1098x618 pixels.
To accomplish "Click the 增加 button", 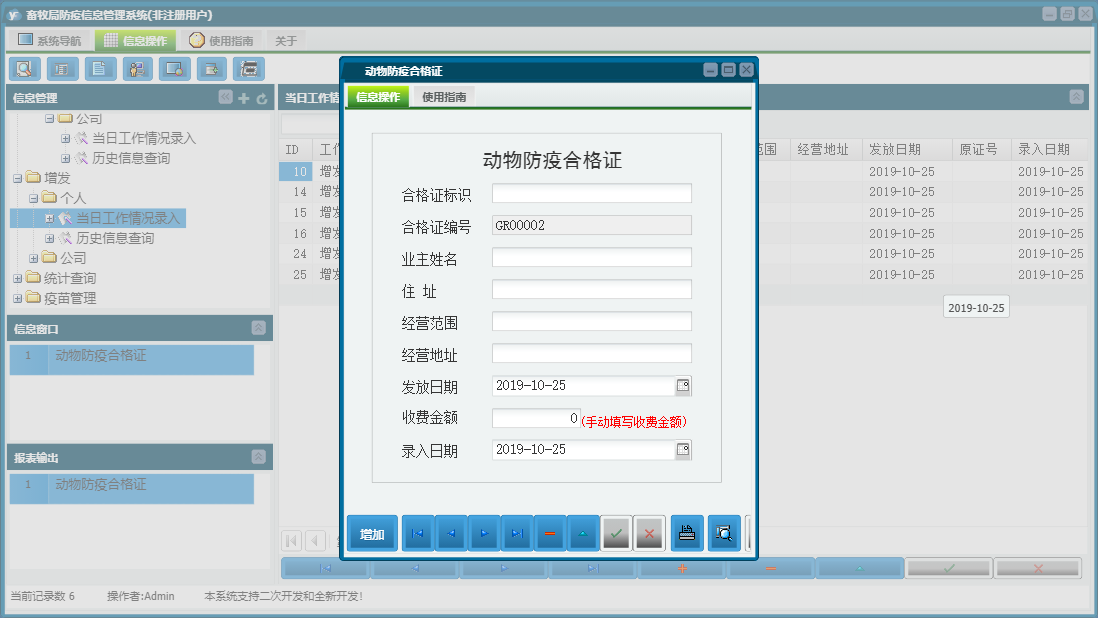I will pos(371,533).
